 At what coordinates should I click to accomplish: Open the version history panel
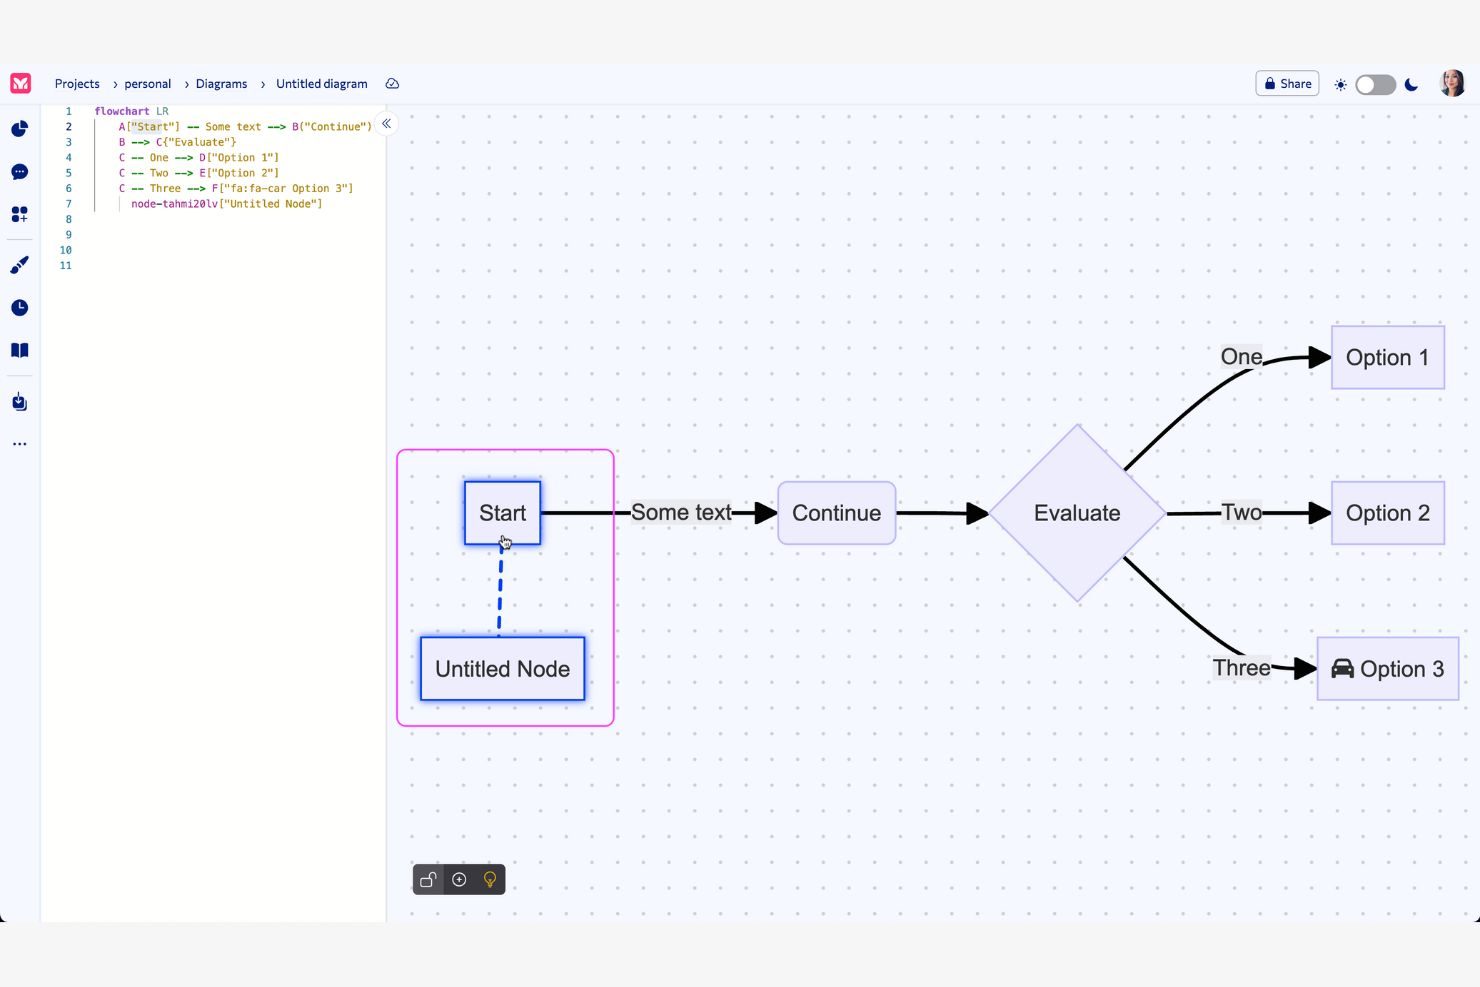[x=19, y=307]
